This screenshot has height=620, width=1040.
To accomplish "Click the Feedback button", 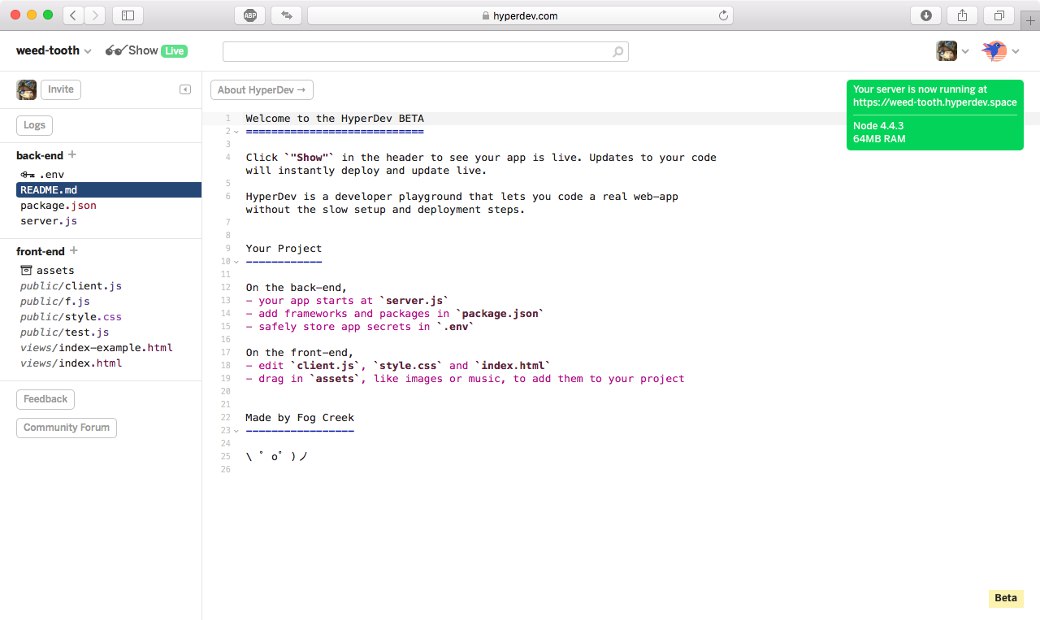I will click(x=45, y=399).
